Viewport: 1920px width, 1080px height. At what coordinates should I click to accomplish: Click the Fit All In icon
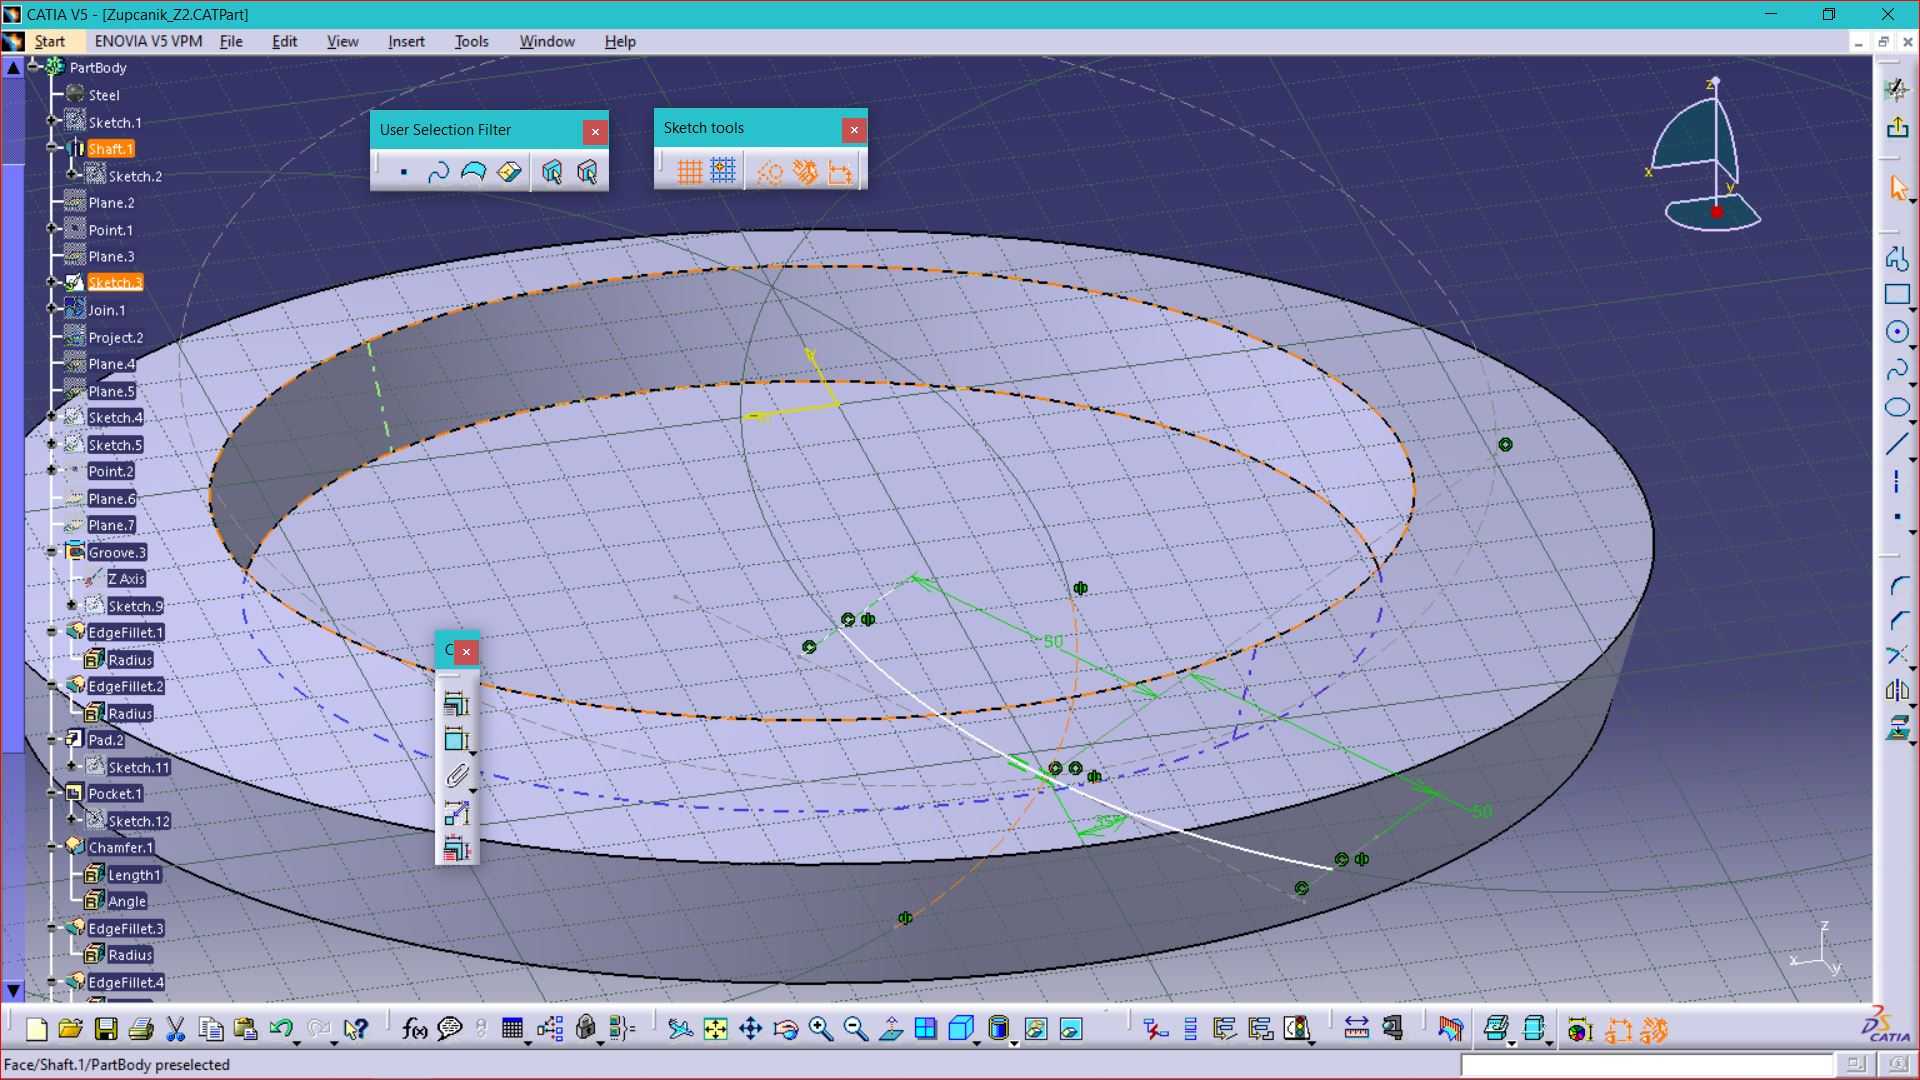coord(715,1029)
